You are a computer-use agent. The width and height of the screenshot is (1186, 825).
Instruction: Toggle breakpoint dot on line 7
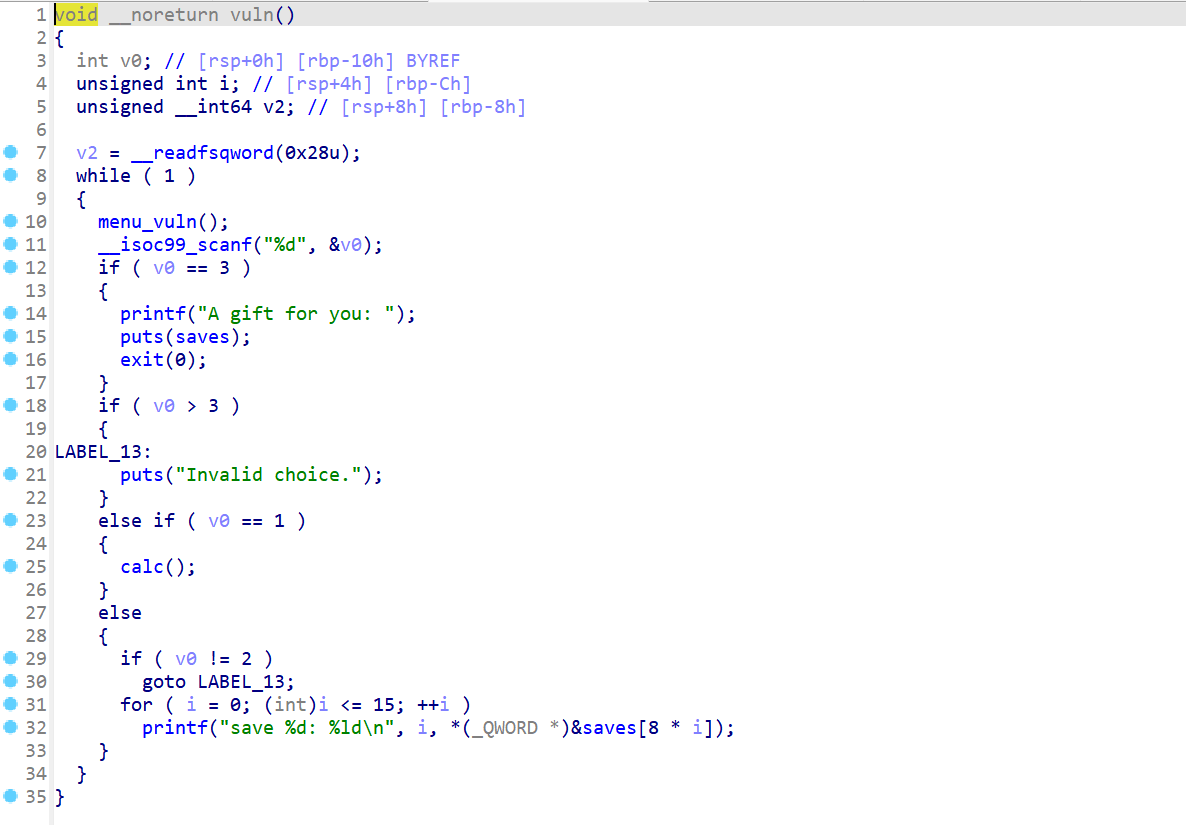pyautogui.click(x=11, y=153)
